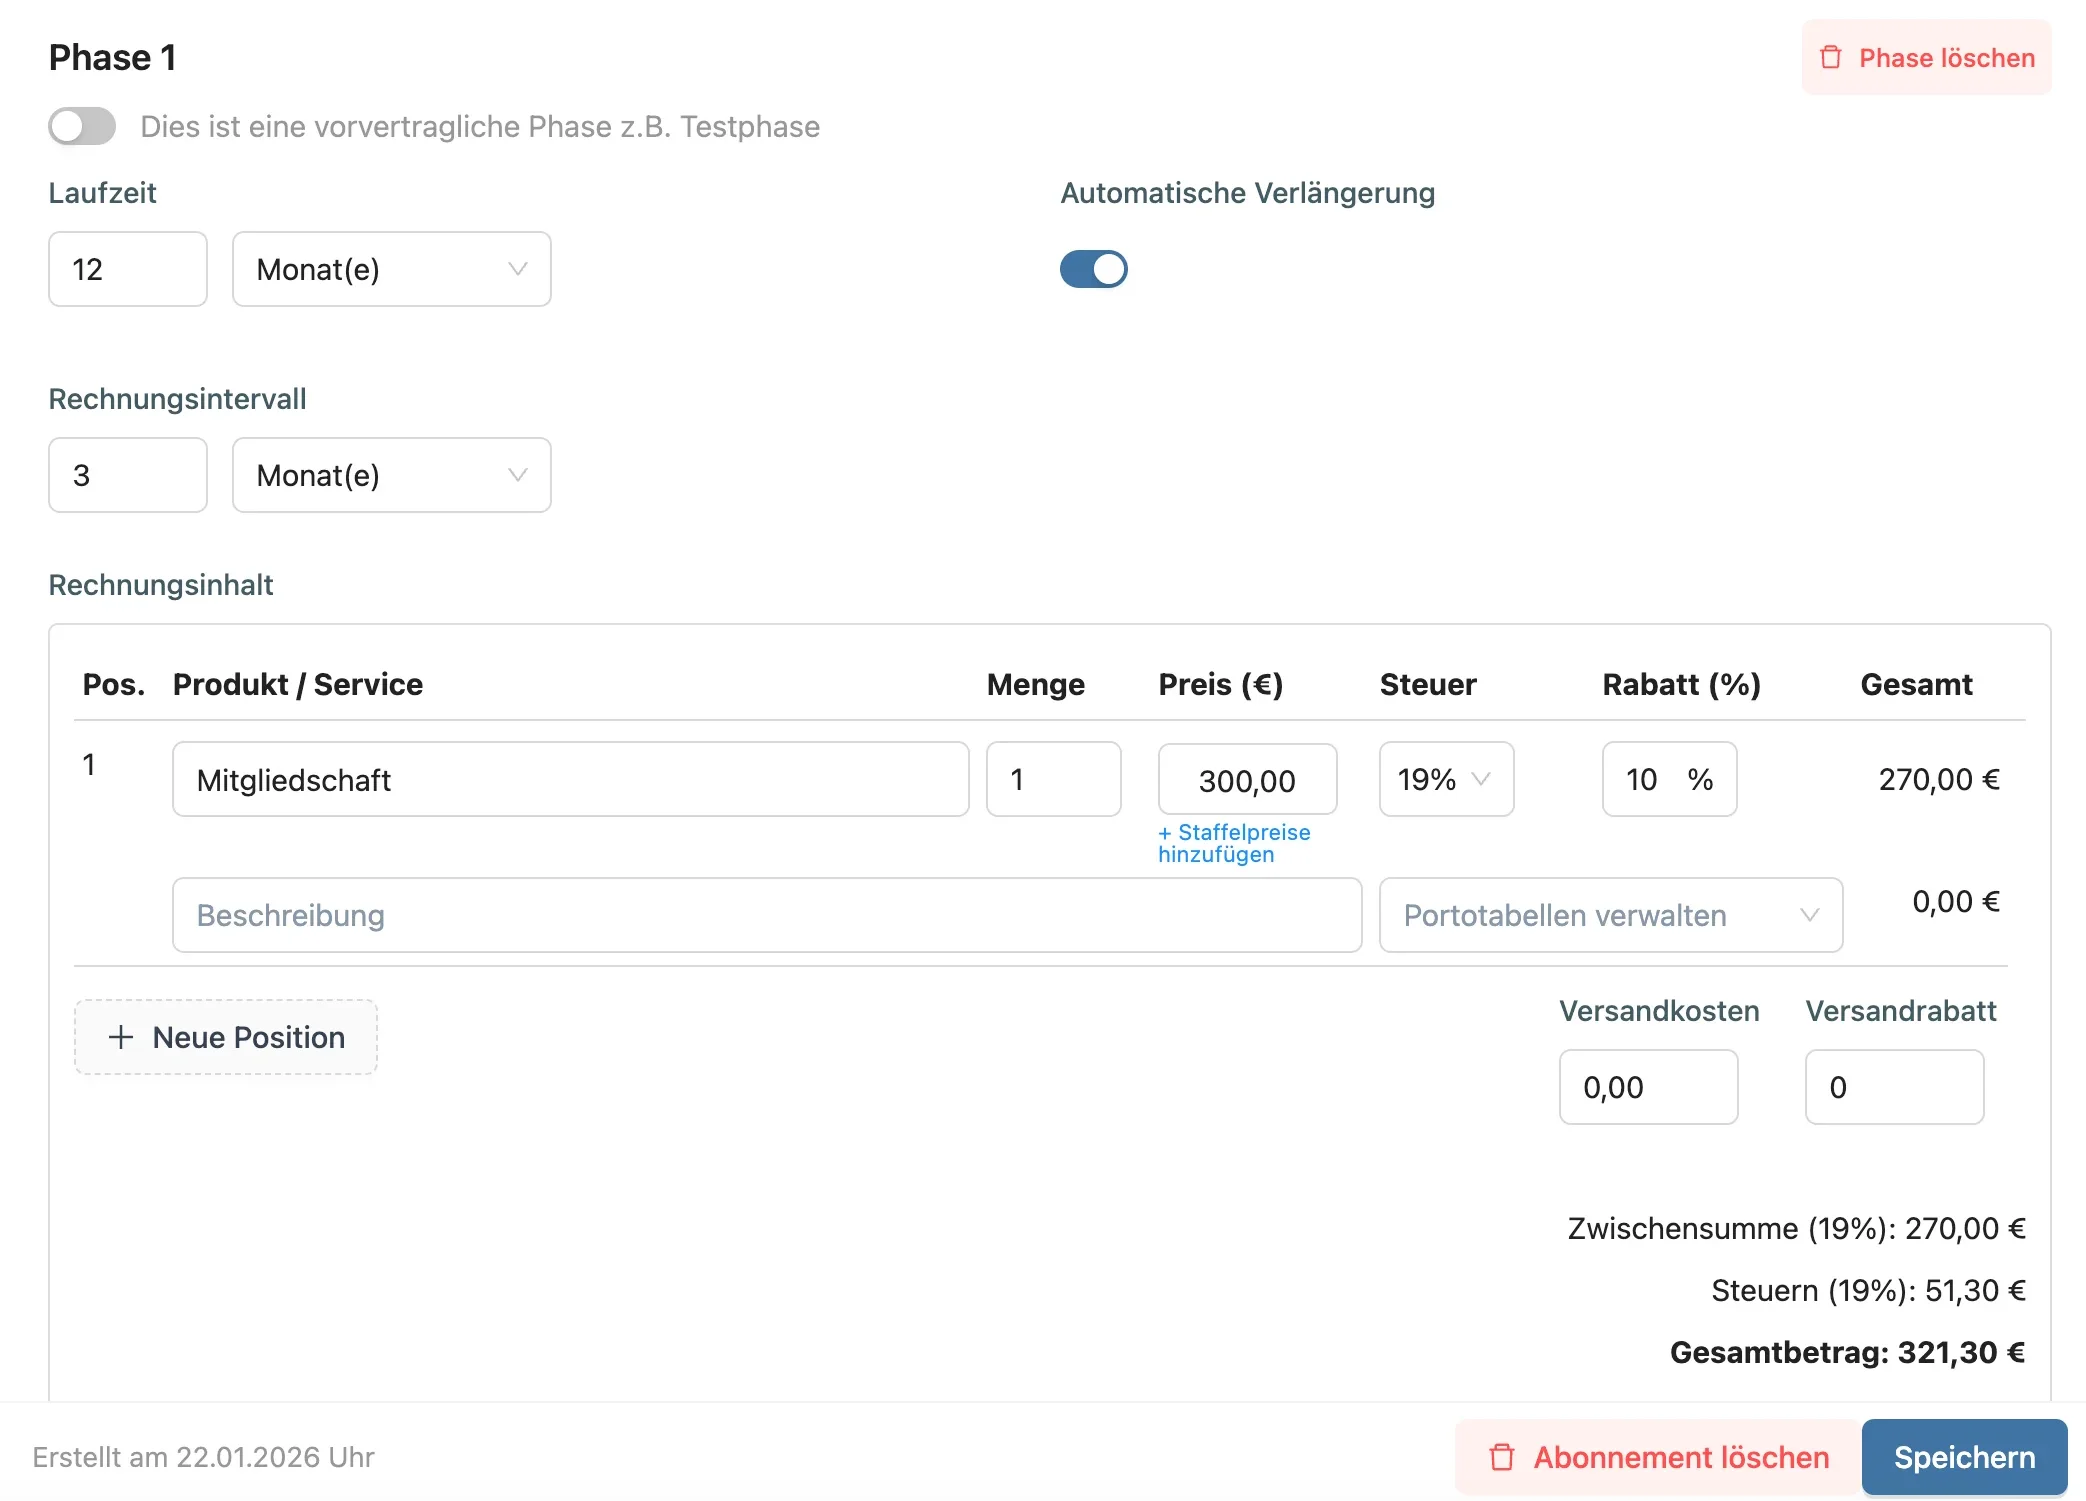Screen dimensions: 2086x1501
Task: Open the Laufzeit Monat(e) unit dropdown
Action: click(x=391, y=269)
